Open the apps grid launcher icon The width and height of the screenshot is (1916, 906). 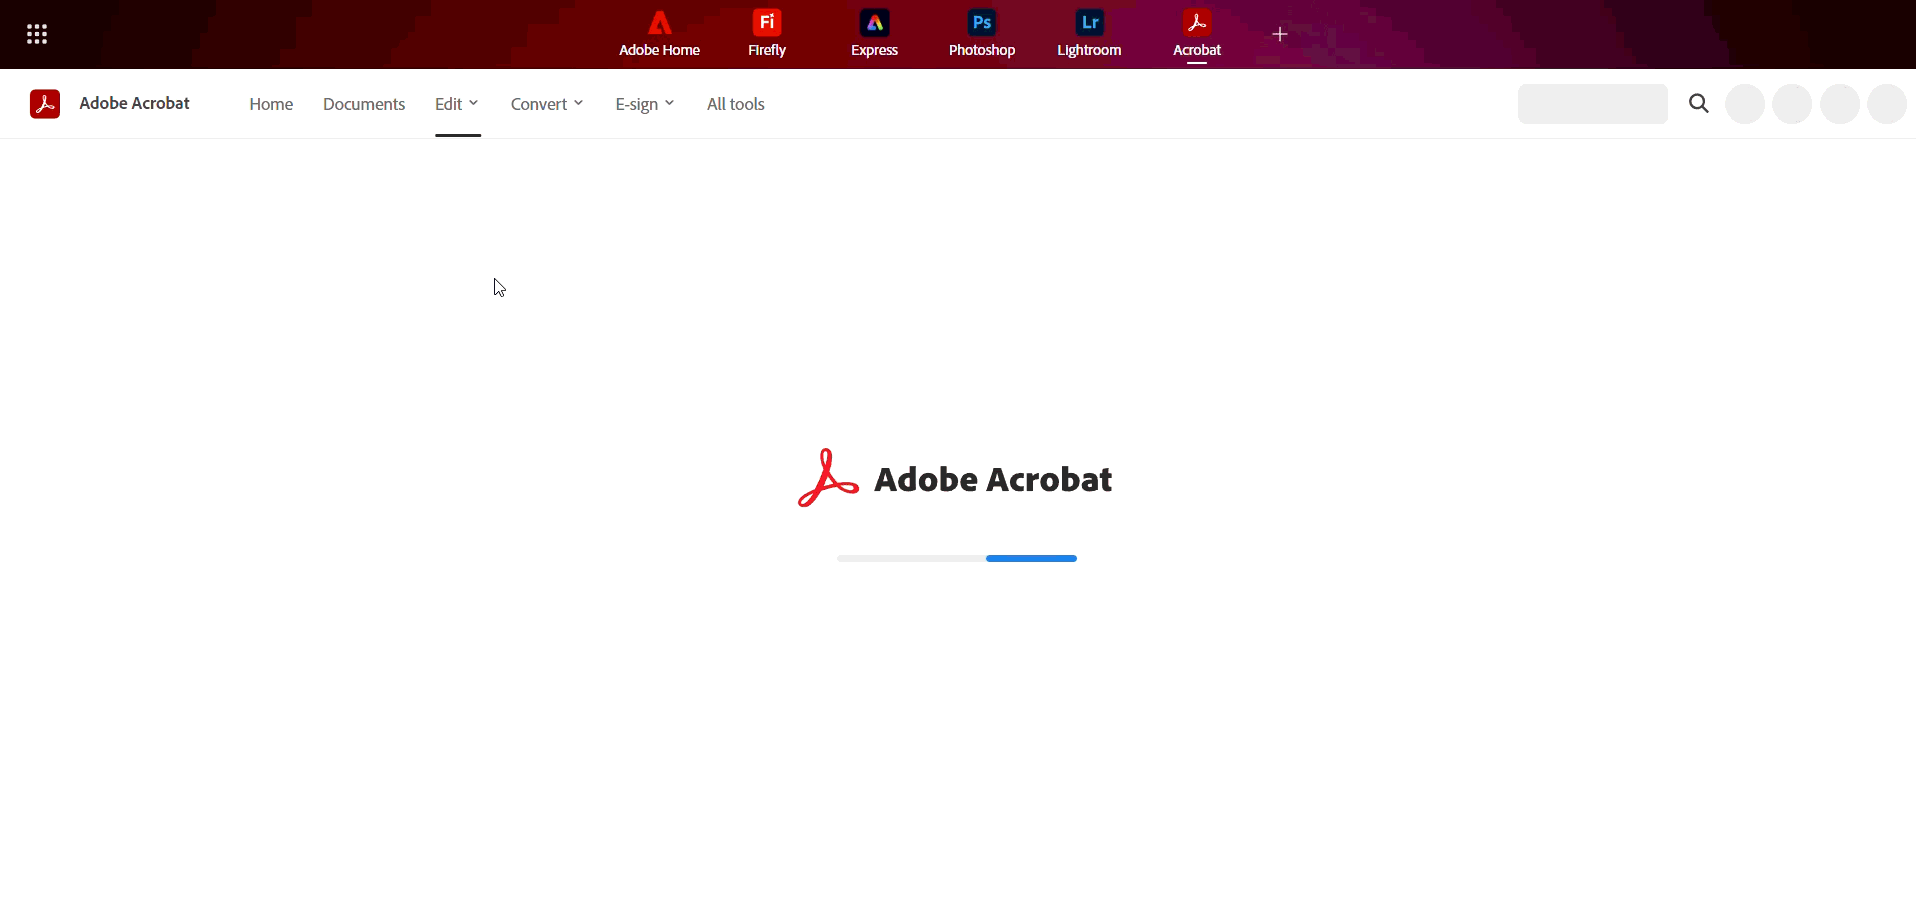click(x=37, y=34)
